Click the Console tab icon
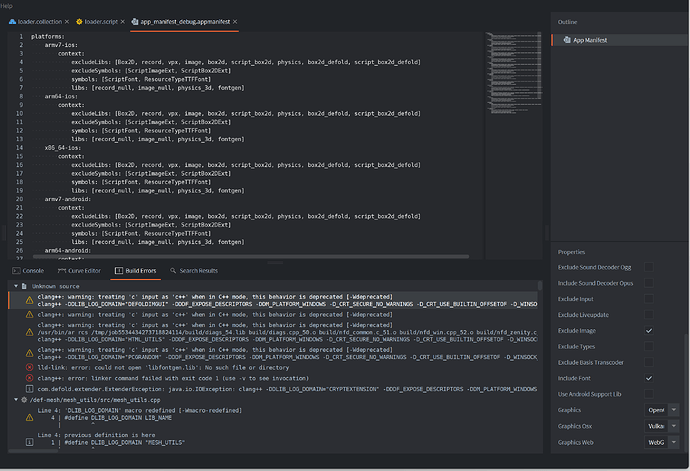The image size is (690, 471). 16,271
